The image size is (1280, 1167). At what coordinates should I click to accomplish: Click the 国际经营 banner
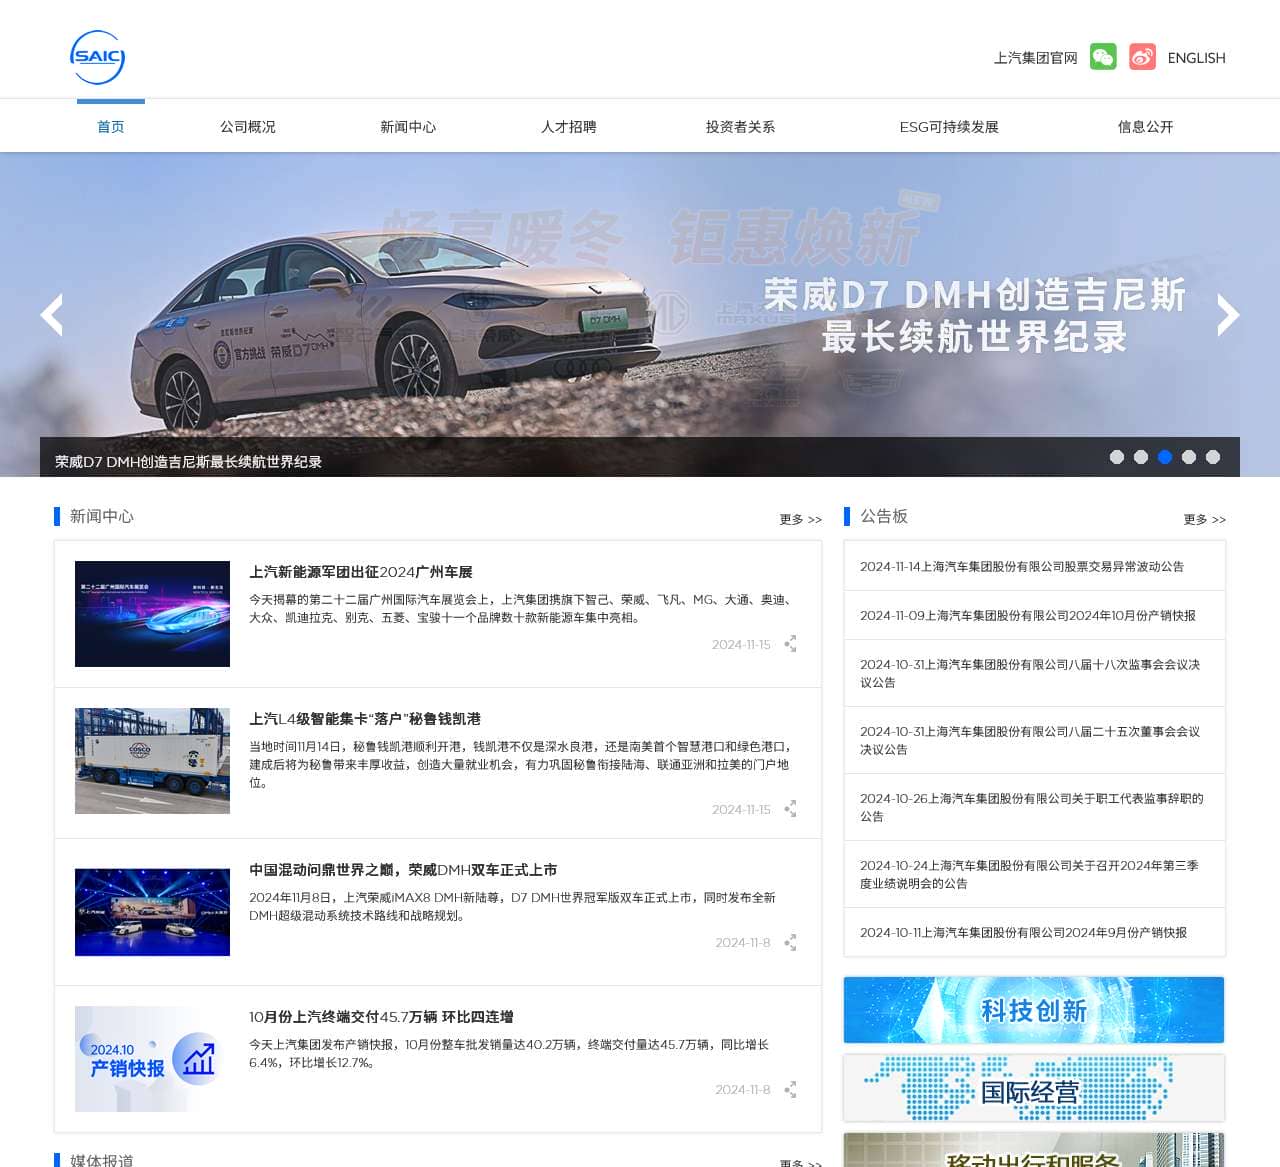1034,1088
